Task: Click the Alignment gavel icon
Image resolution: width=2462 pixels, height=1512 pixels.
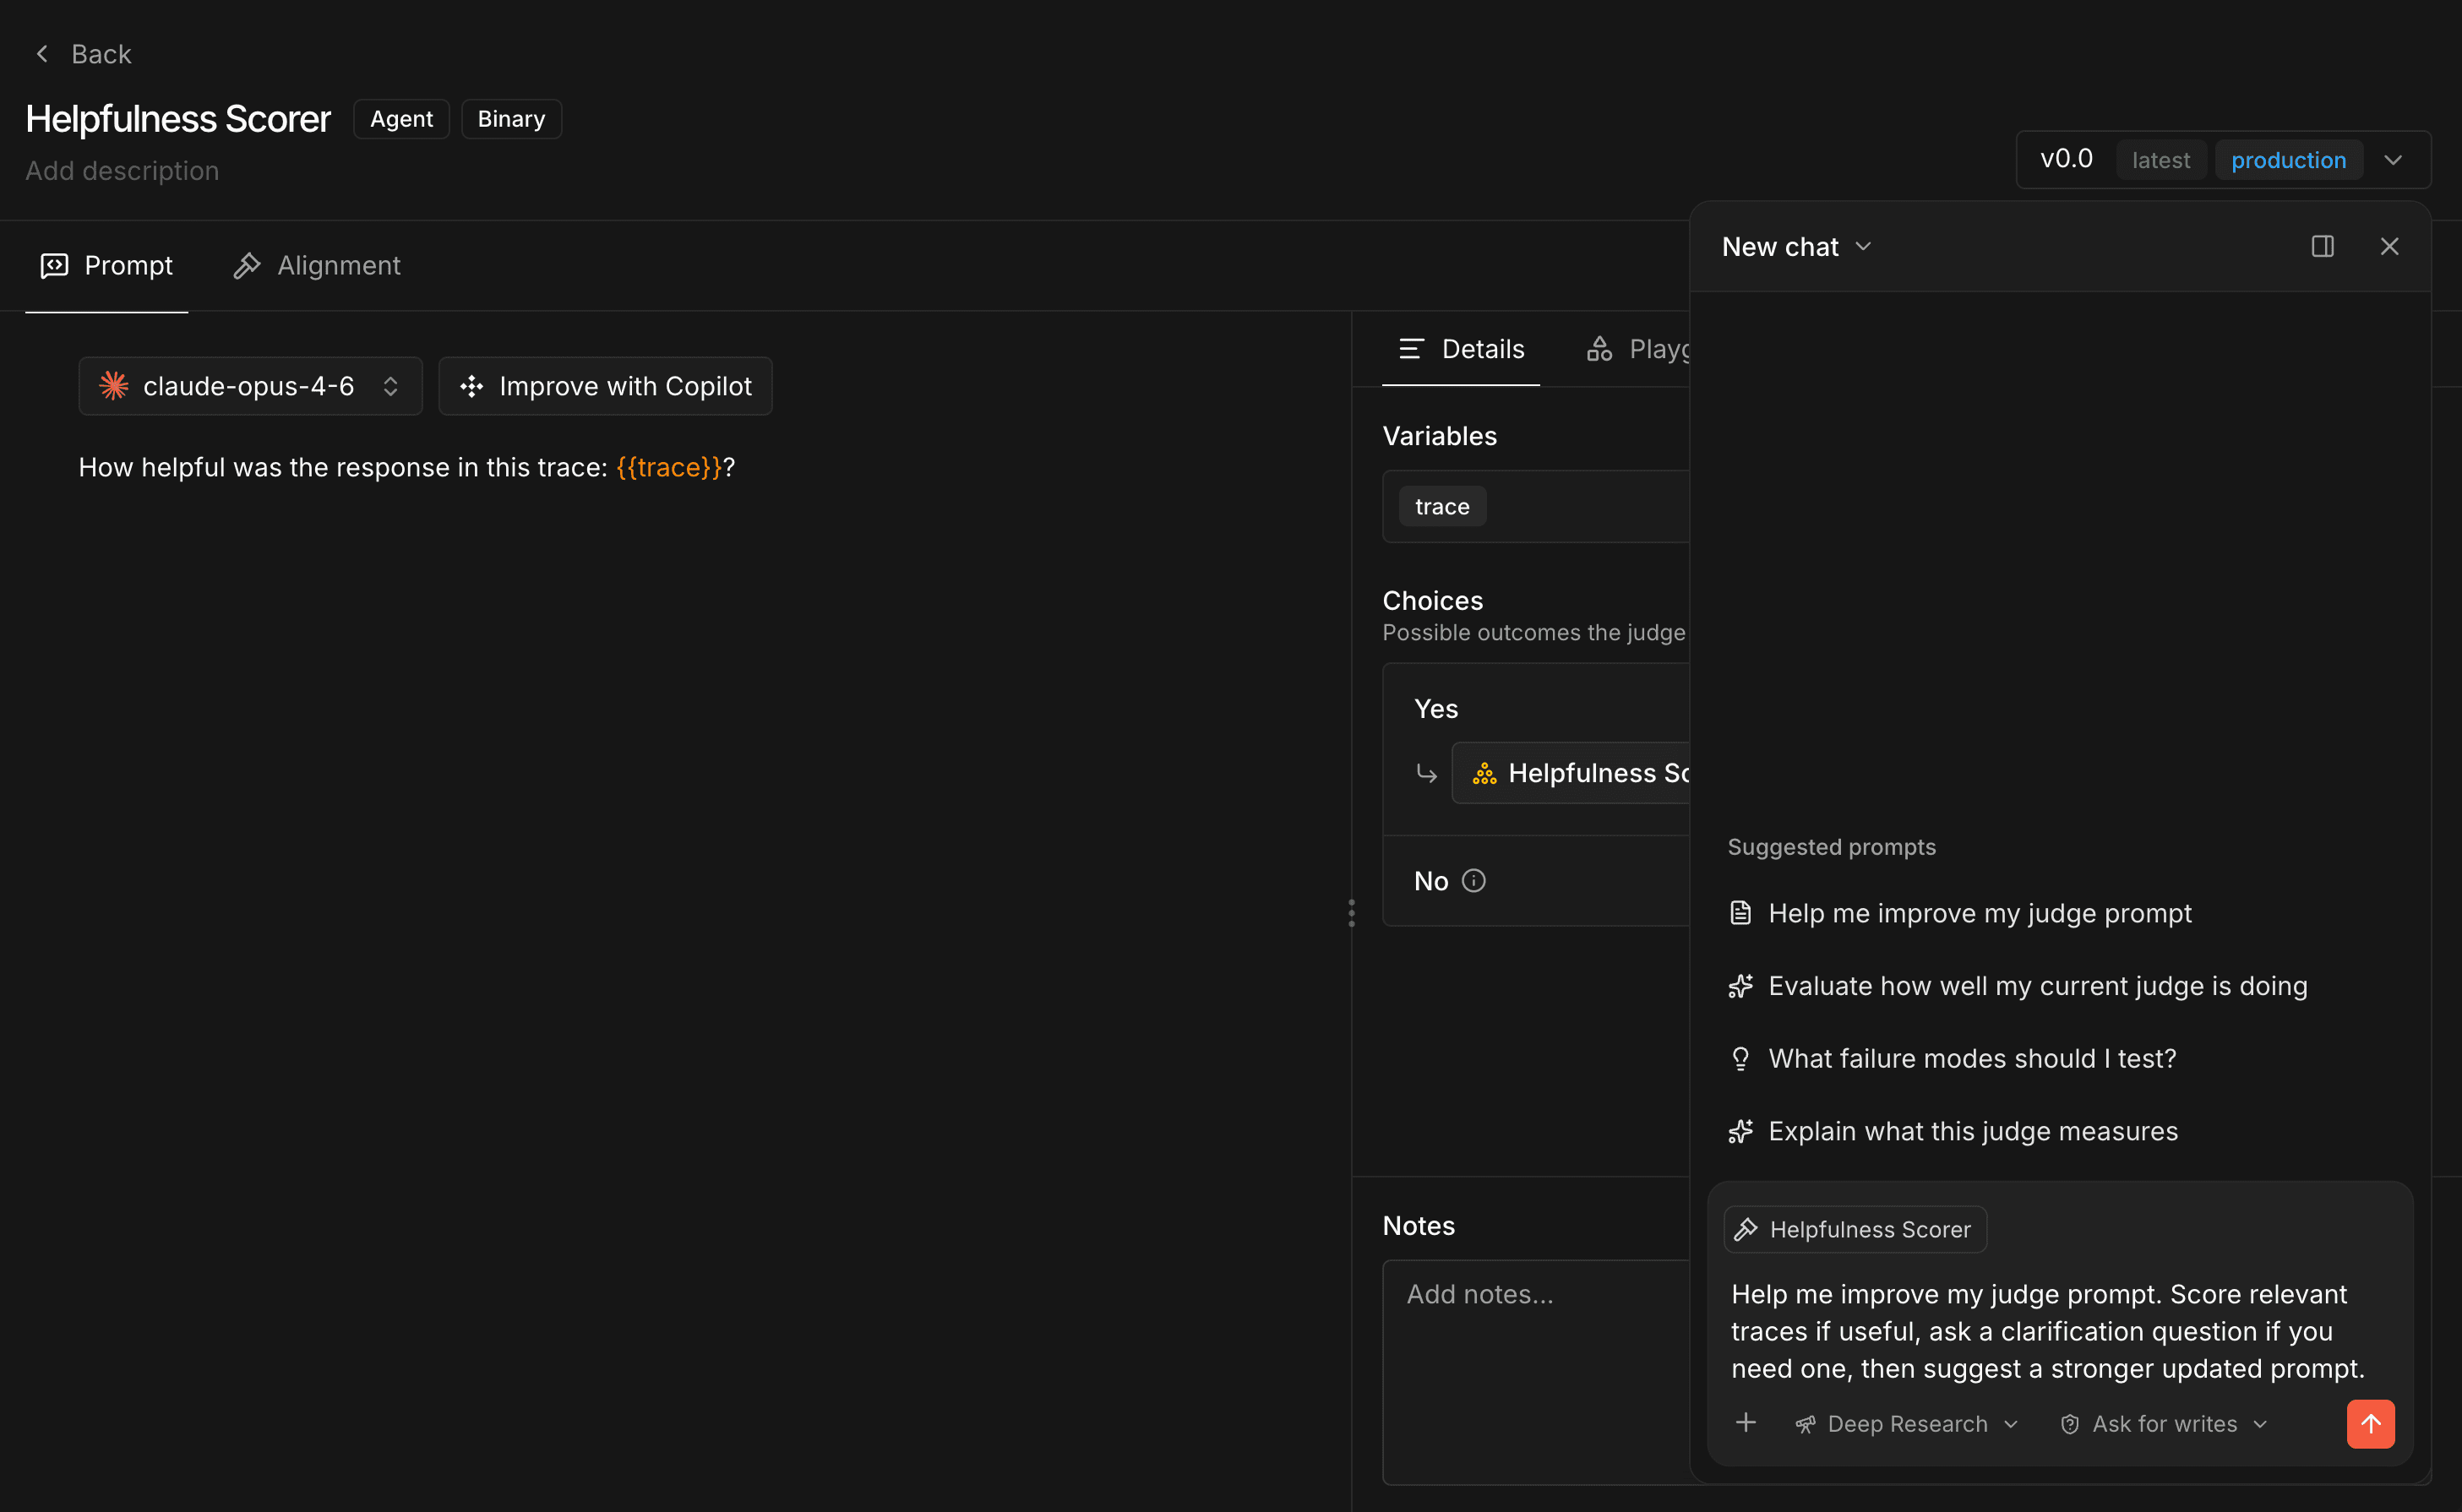Action: pyautogui.click(x=247, y=265)
